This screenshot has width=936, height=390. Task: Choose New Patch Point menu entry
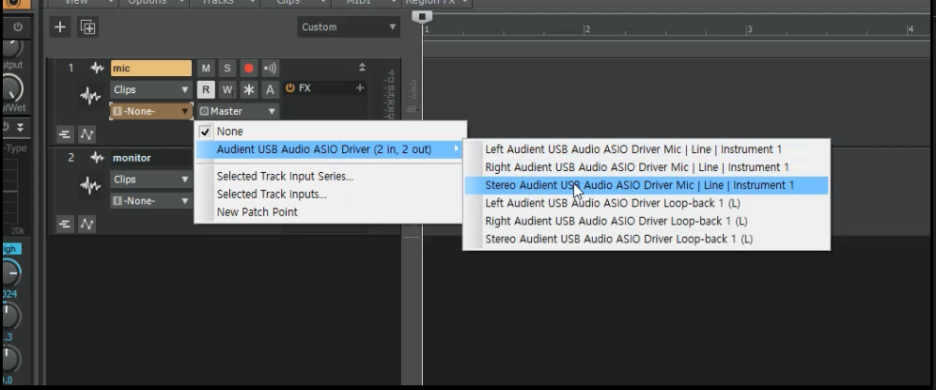330,212
